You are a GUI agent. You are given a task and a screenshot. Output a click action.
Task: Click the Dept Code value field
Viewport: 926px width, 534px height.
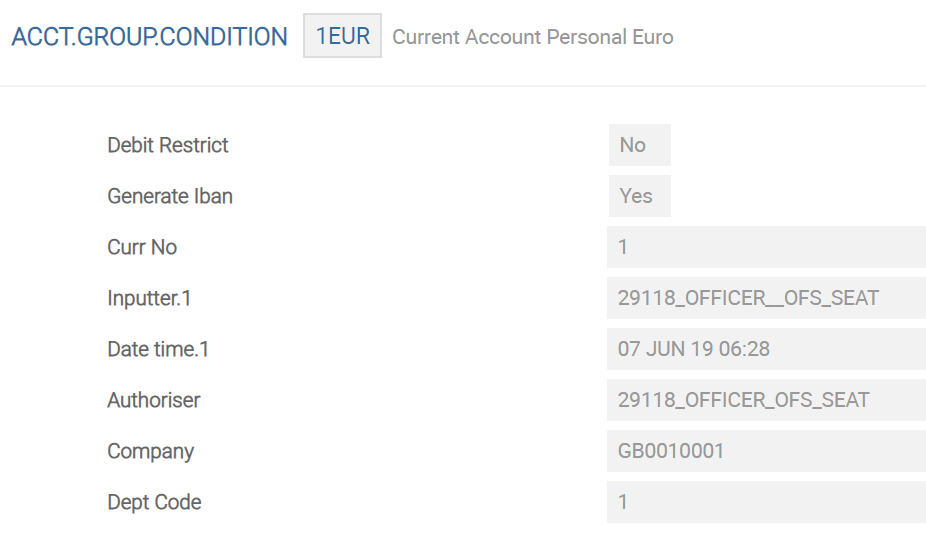(x=765, y=502)
